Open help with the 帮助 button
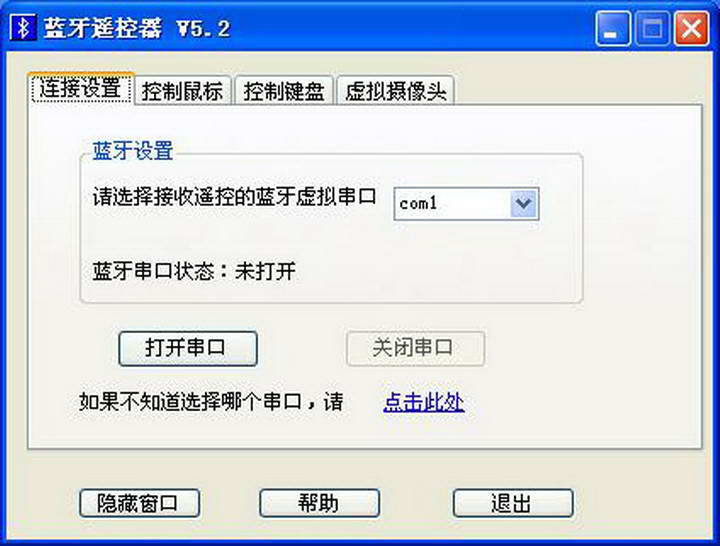This screenshot has width=720, height=546. tap(320, 503)
